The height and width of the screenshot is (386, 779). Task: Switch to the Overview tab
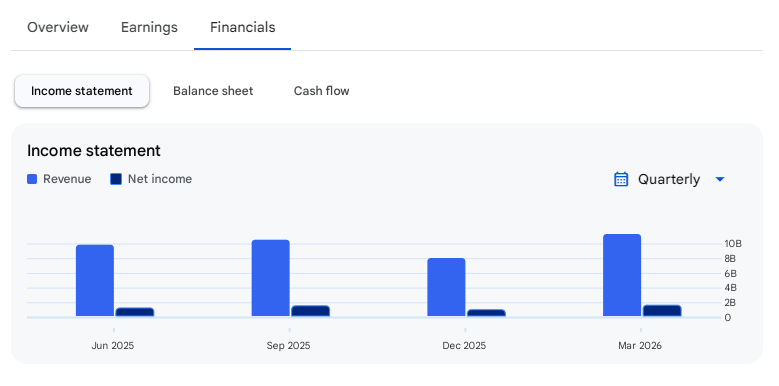point(58,27)
